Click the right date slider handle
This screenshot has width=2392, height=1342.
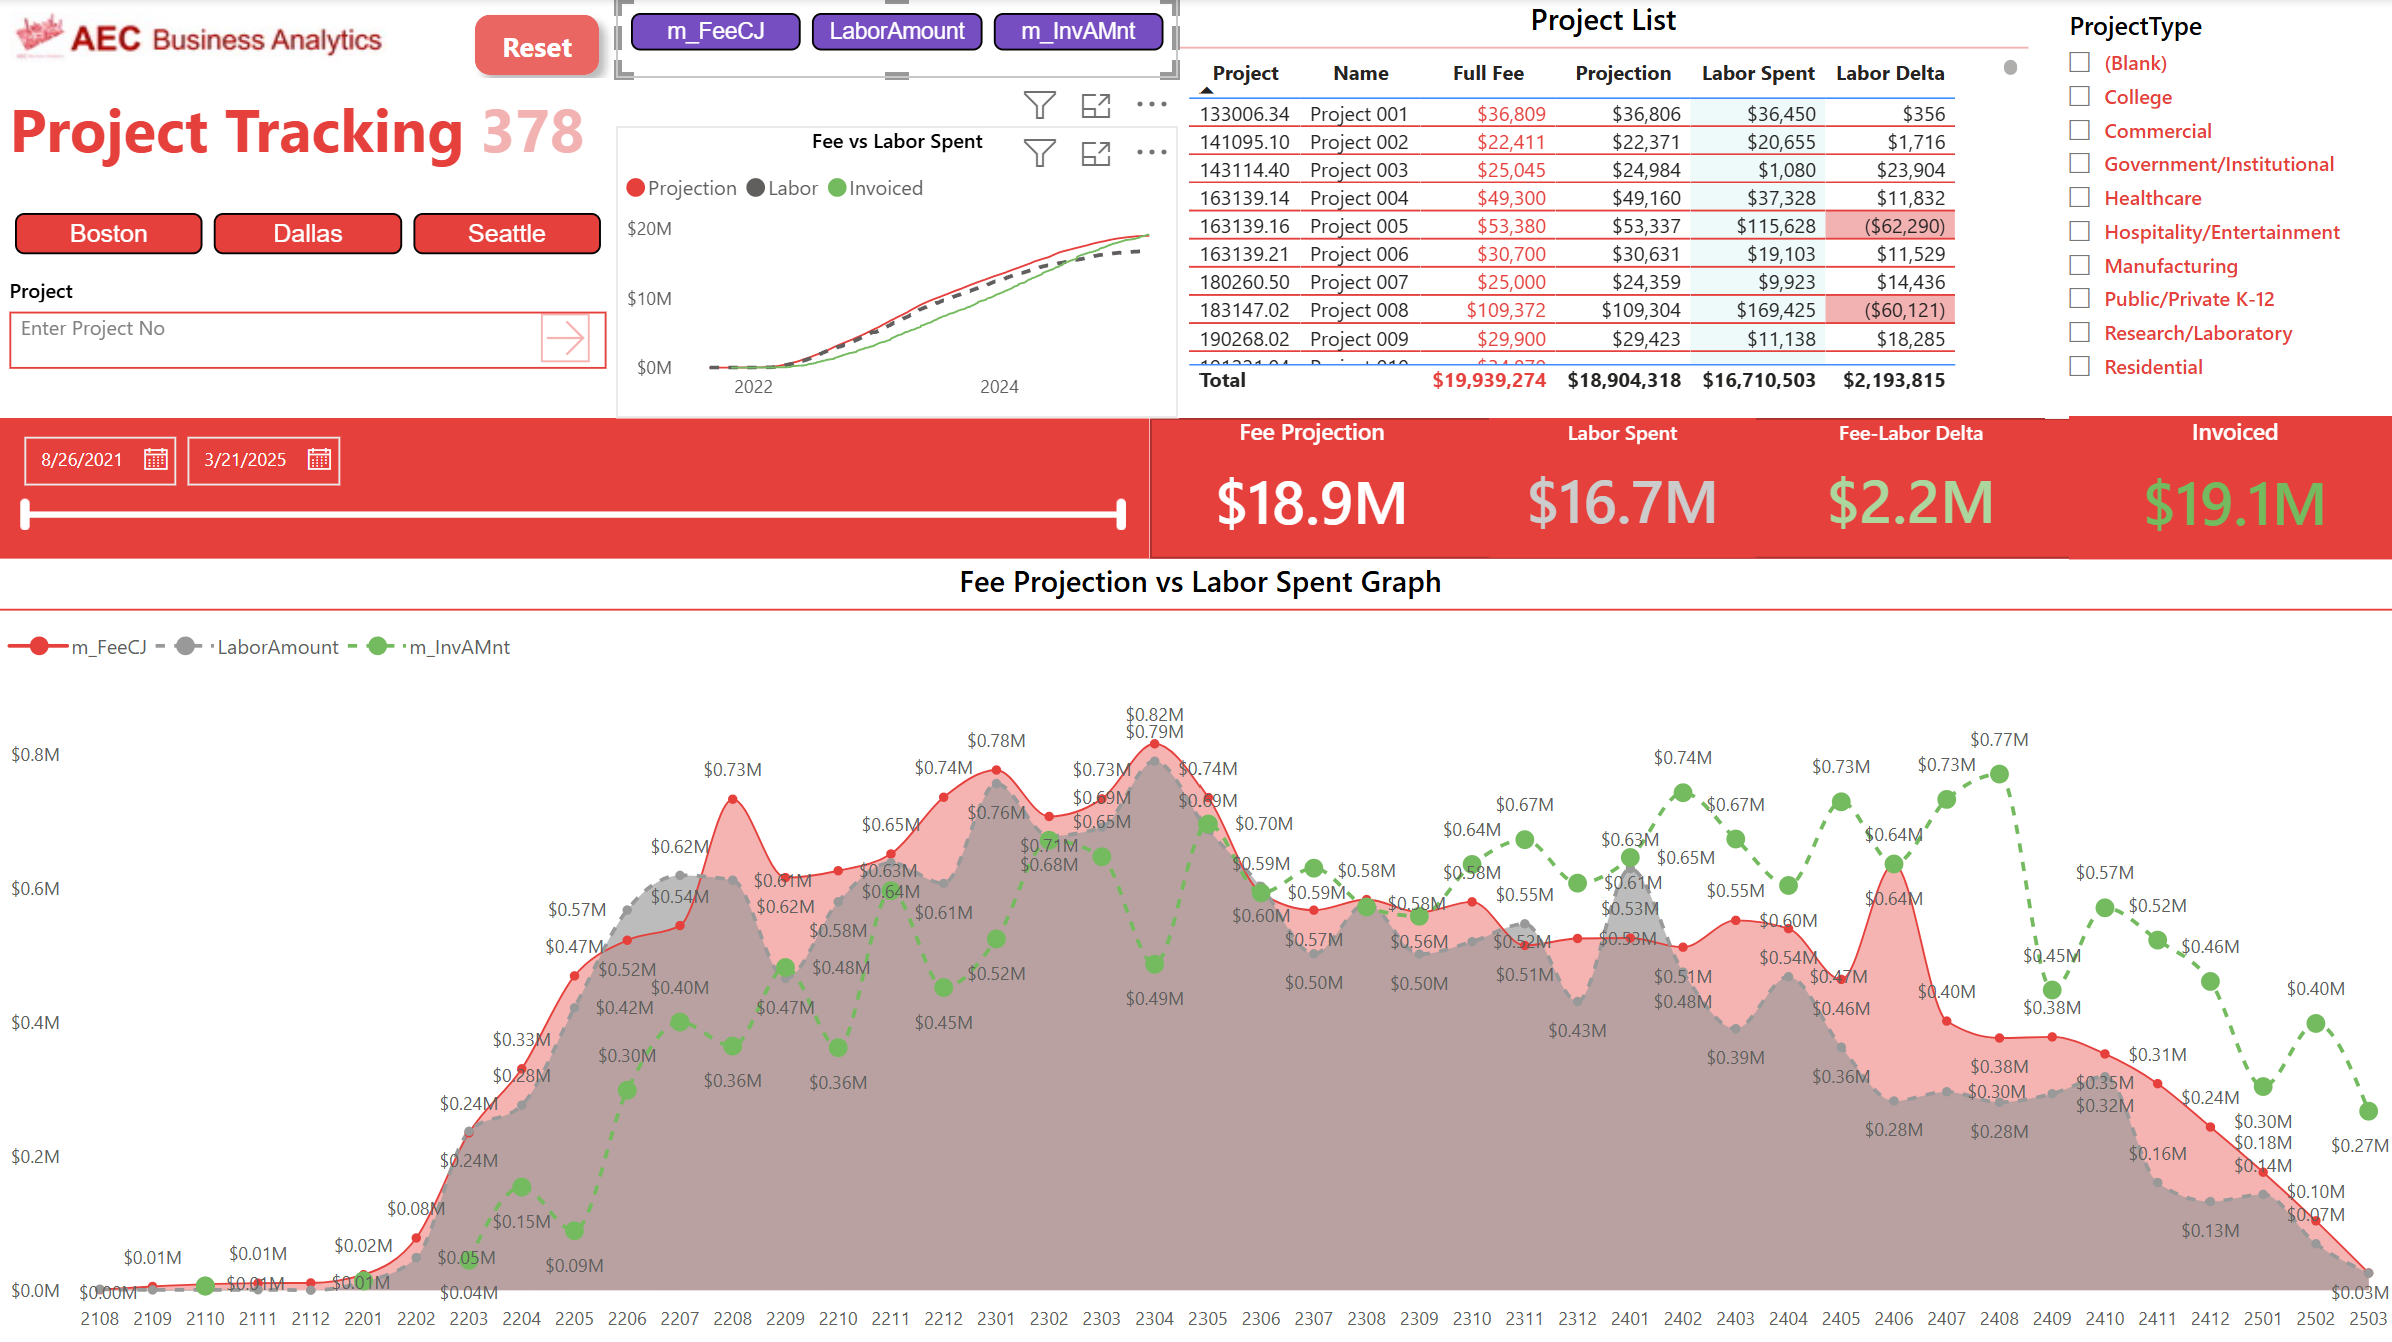(1121, 514)
